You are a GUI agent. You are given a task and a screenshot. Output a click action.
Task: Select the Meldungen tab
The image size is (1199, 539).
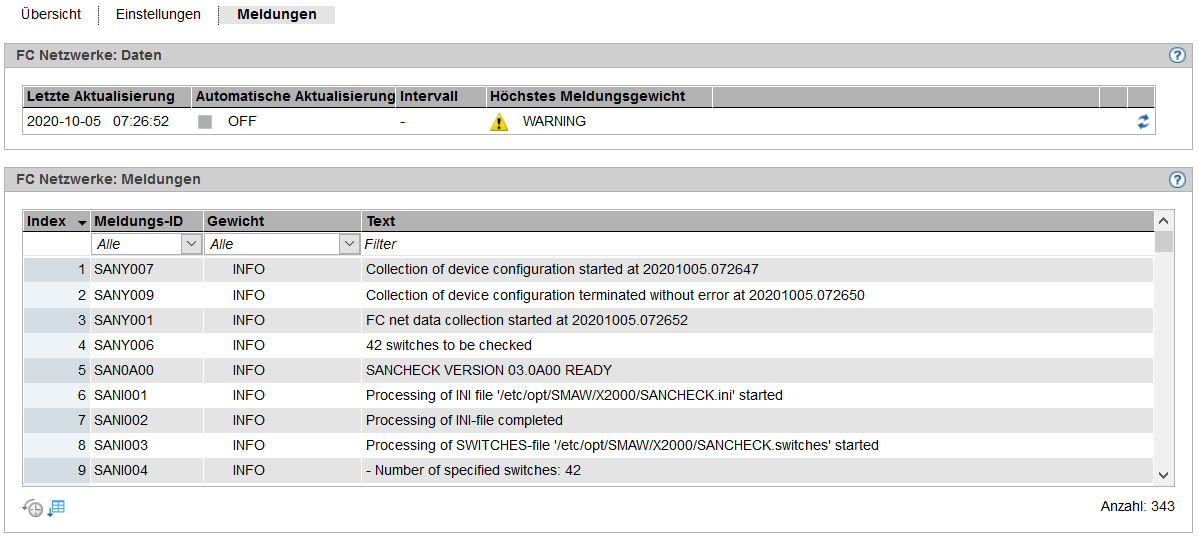pyautogui.click(x=277, y=15)
